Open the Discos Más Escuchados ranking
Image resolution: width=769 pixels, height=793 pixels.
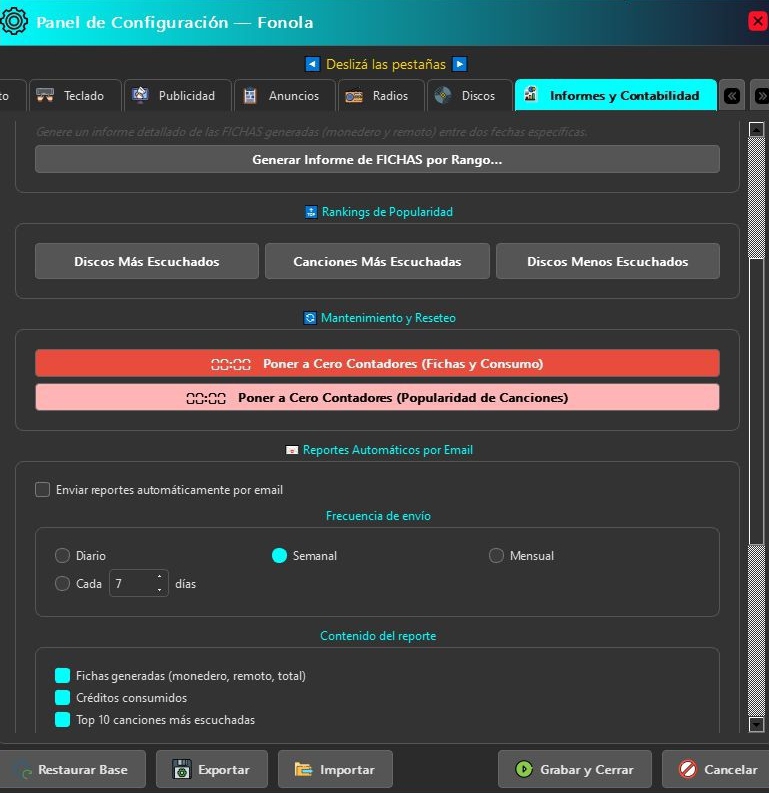pyautogui.click(x=147, y=261)
